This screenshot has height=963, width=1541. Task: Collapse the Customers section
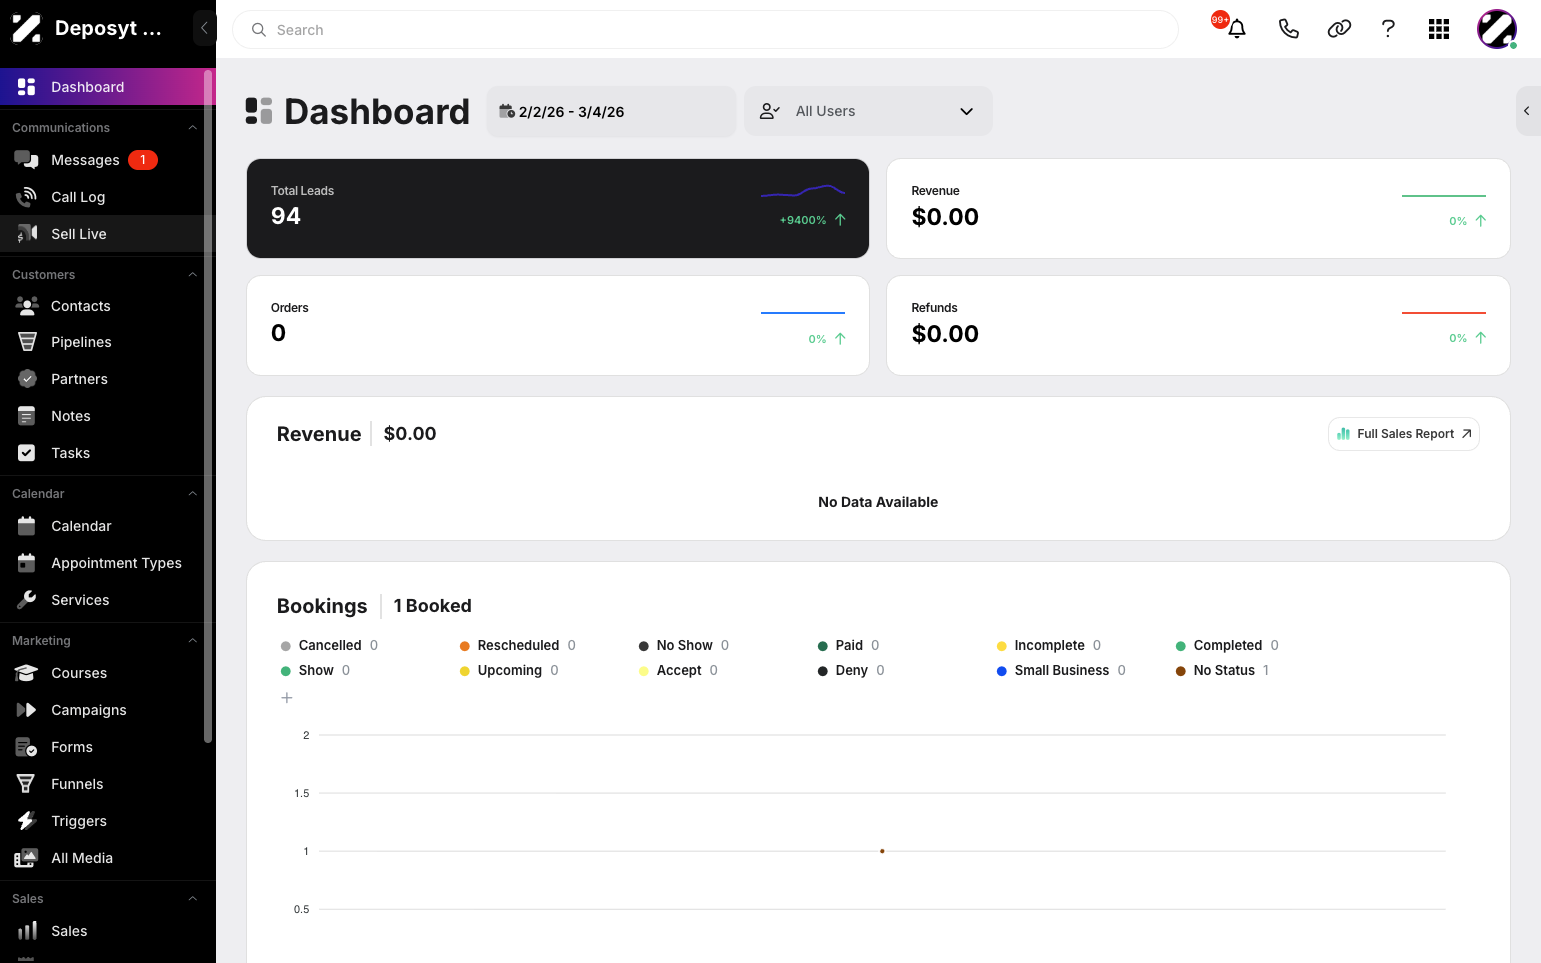click(x=193, y=275)
